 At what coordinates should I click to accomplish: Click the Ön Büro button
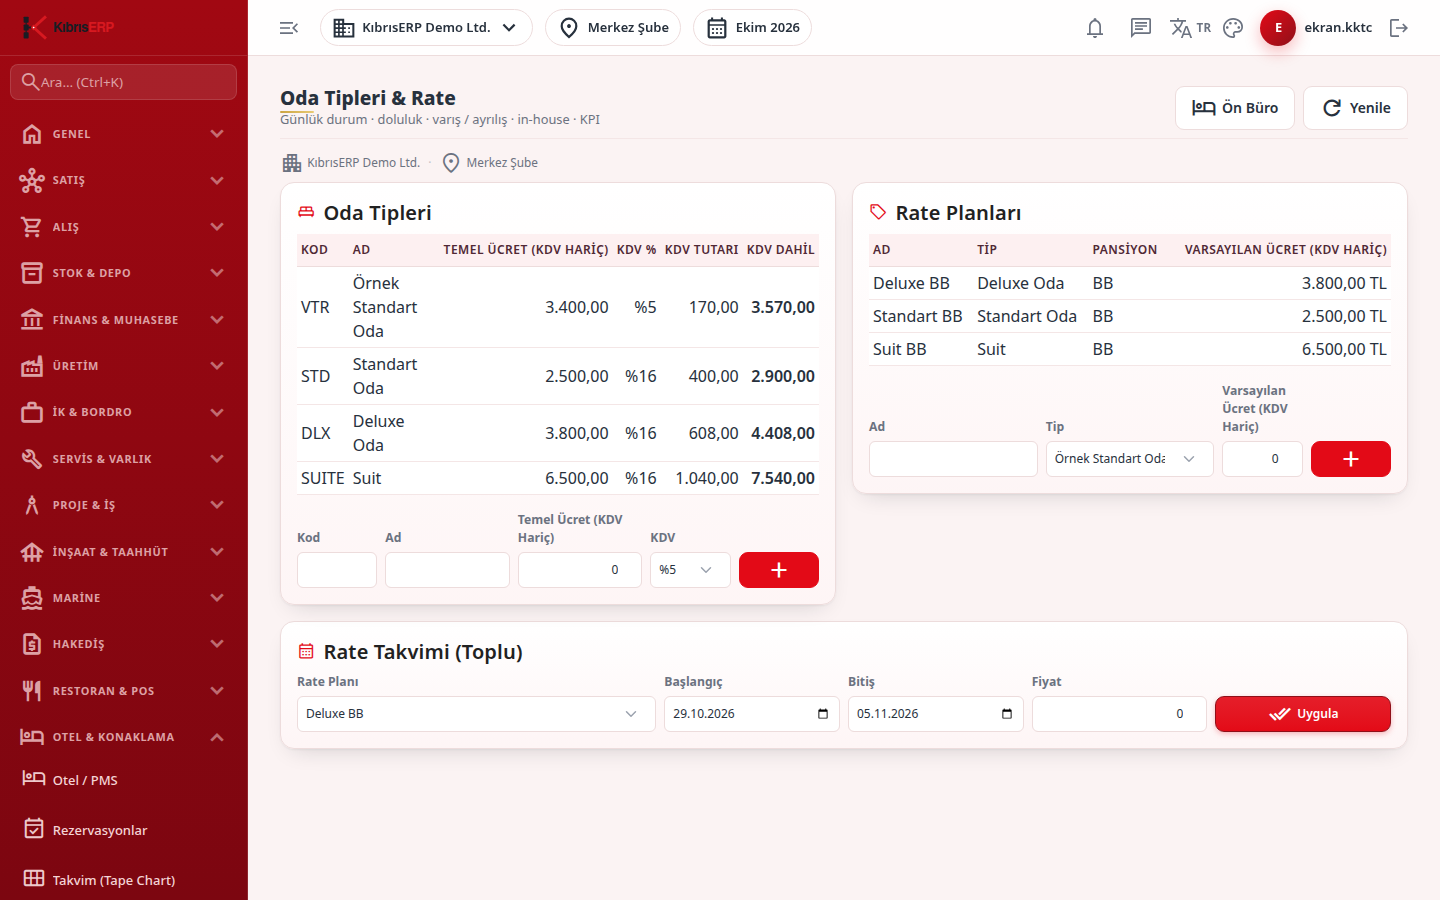[x=1235, y=108]
